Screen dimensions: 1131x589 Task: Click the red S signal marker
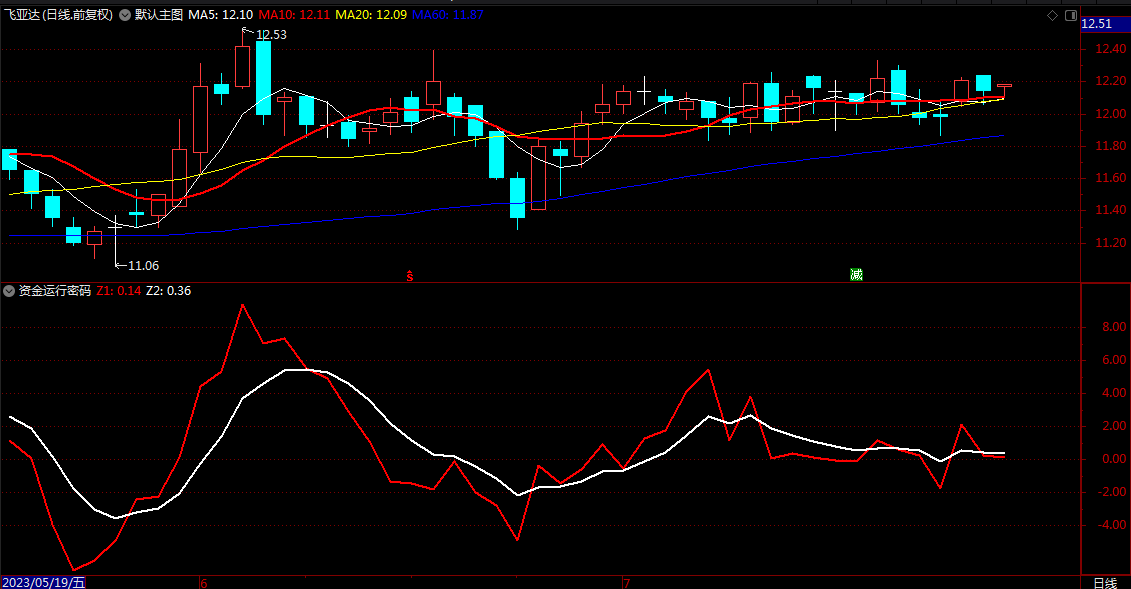[x=410, y=275]
